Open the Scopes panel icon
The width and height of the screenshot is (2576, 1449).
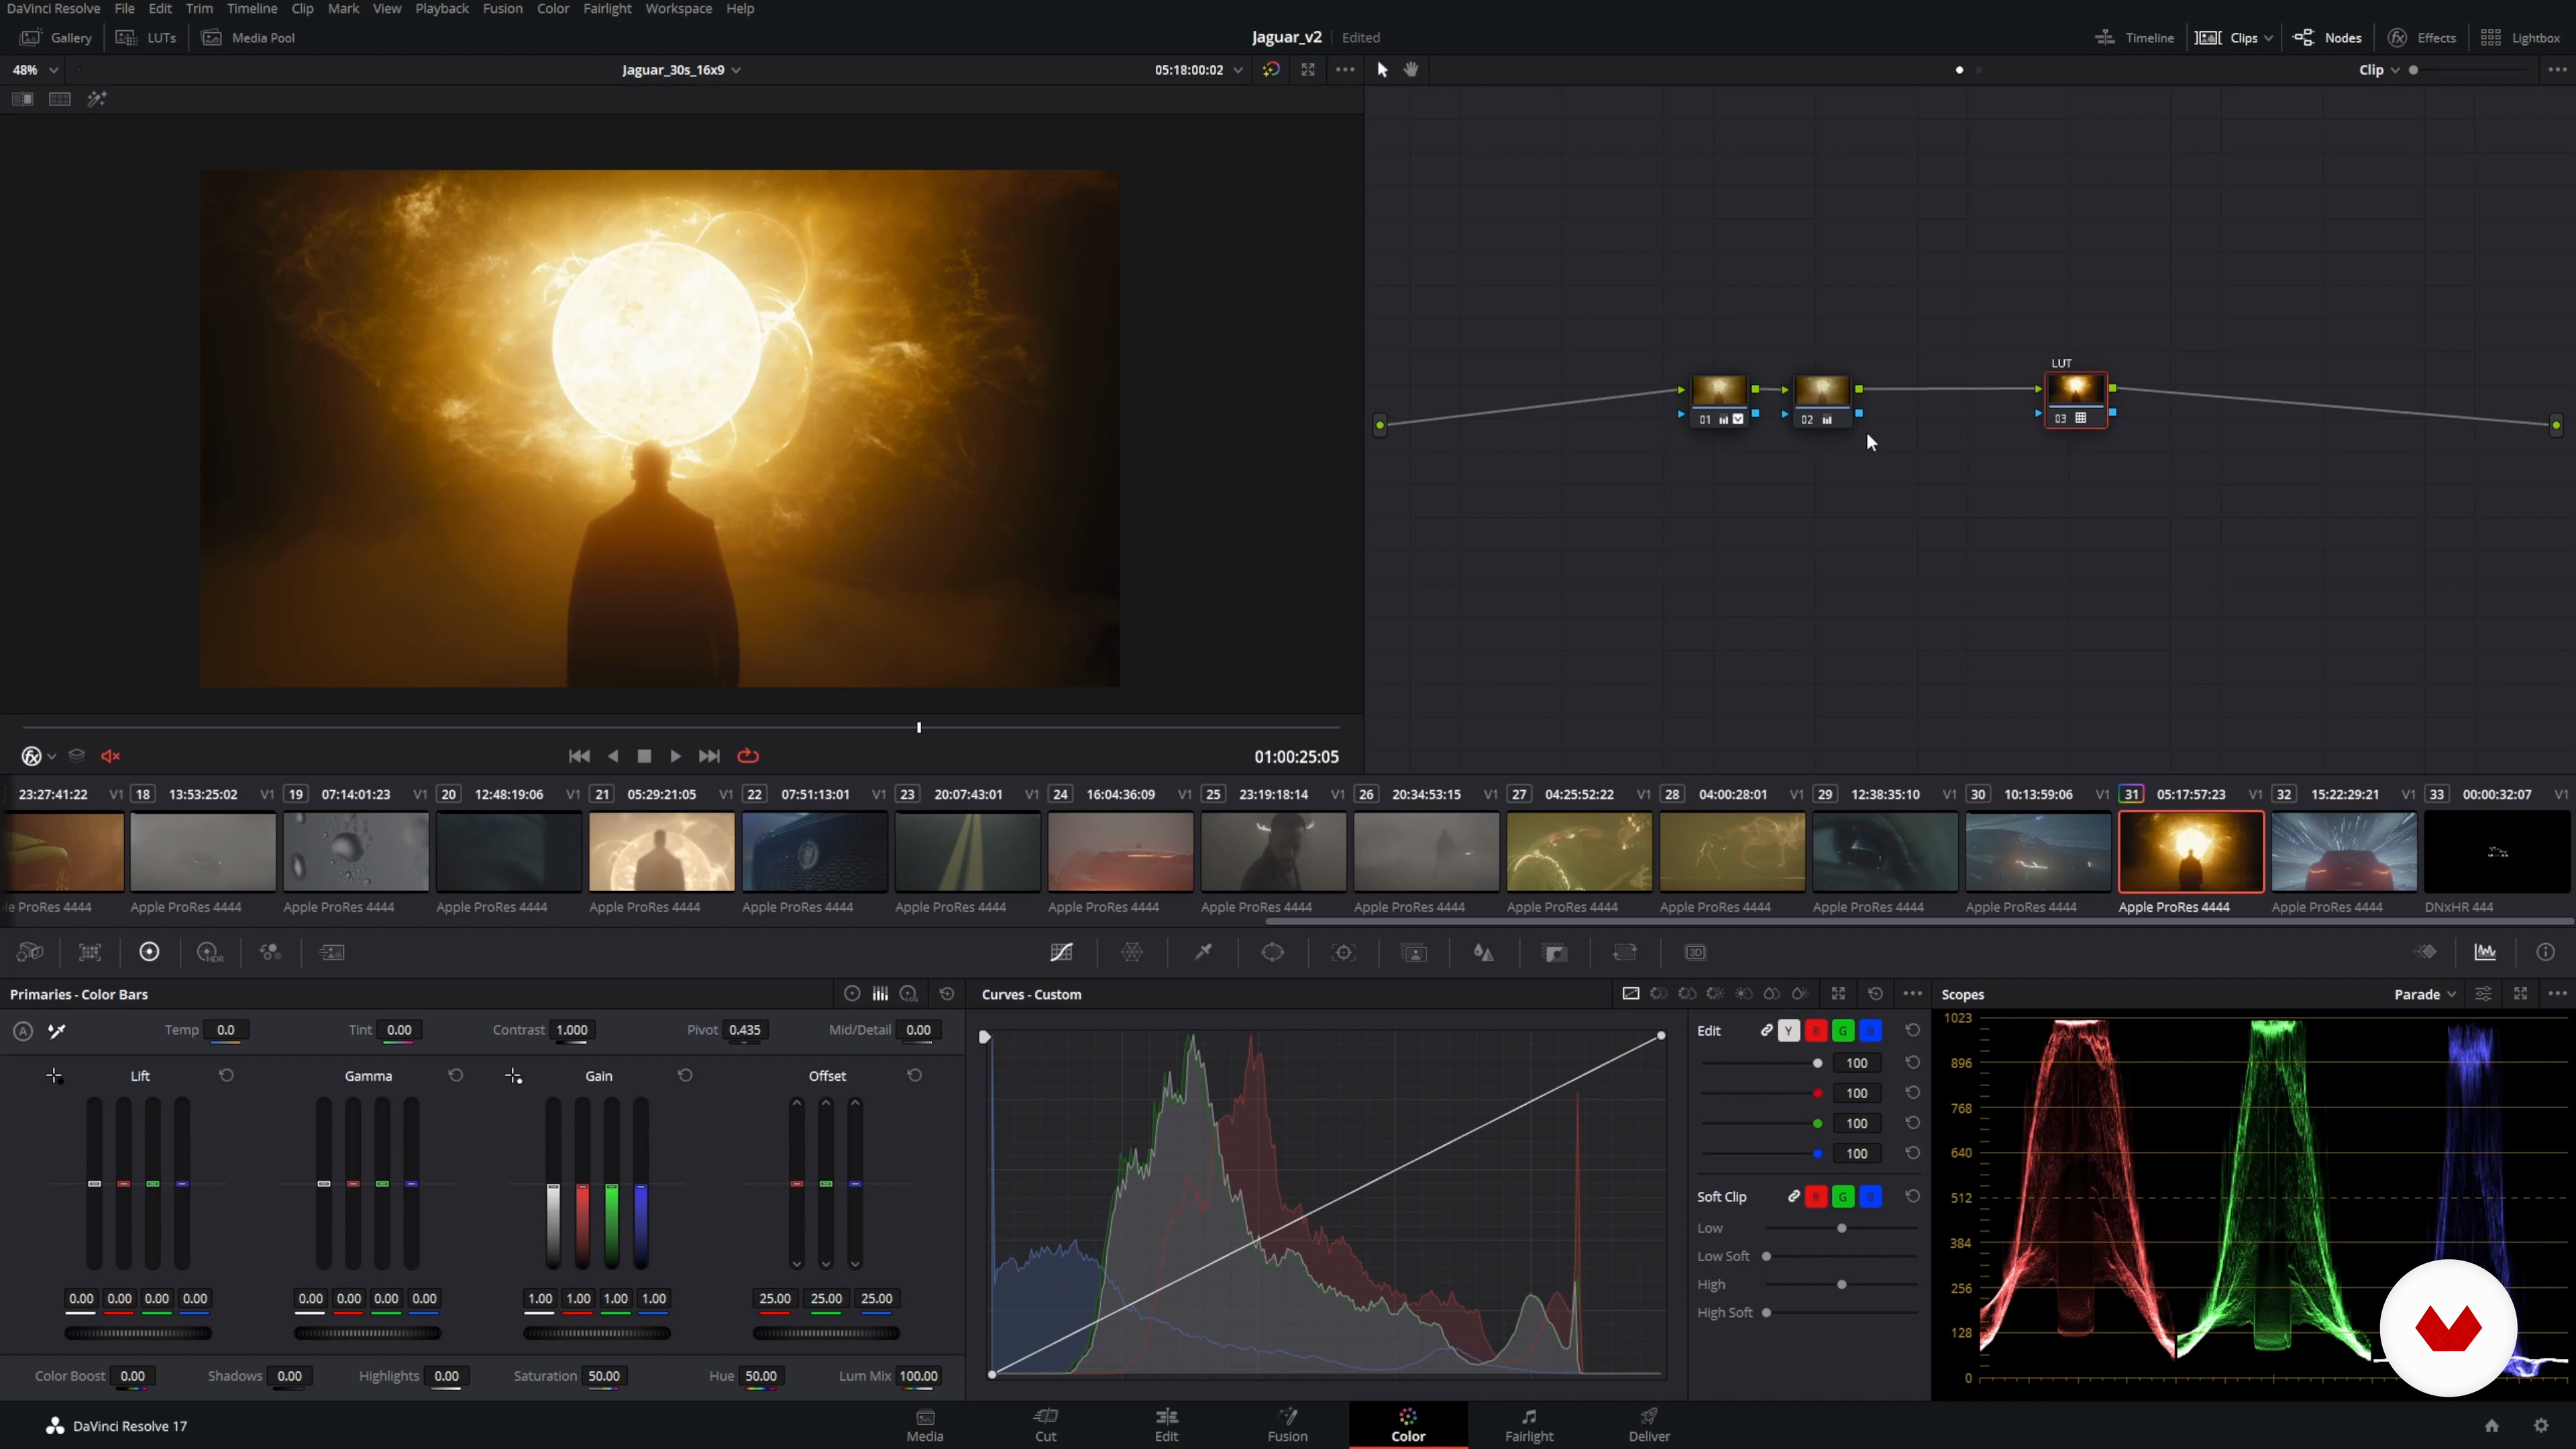point(2485,952)
